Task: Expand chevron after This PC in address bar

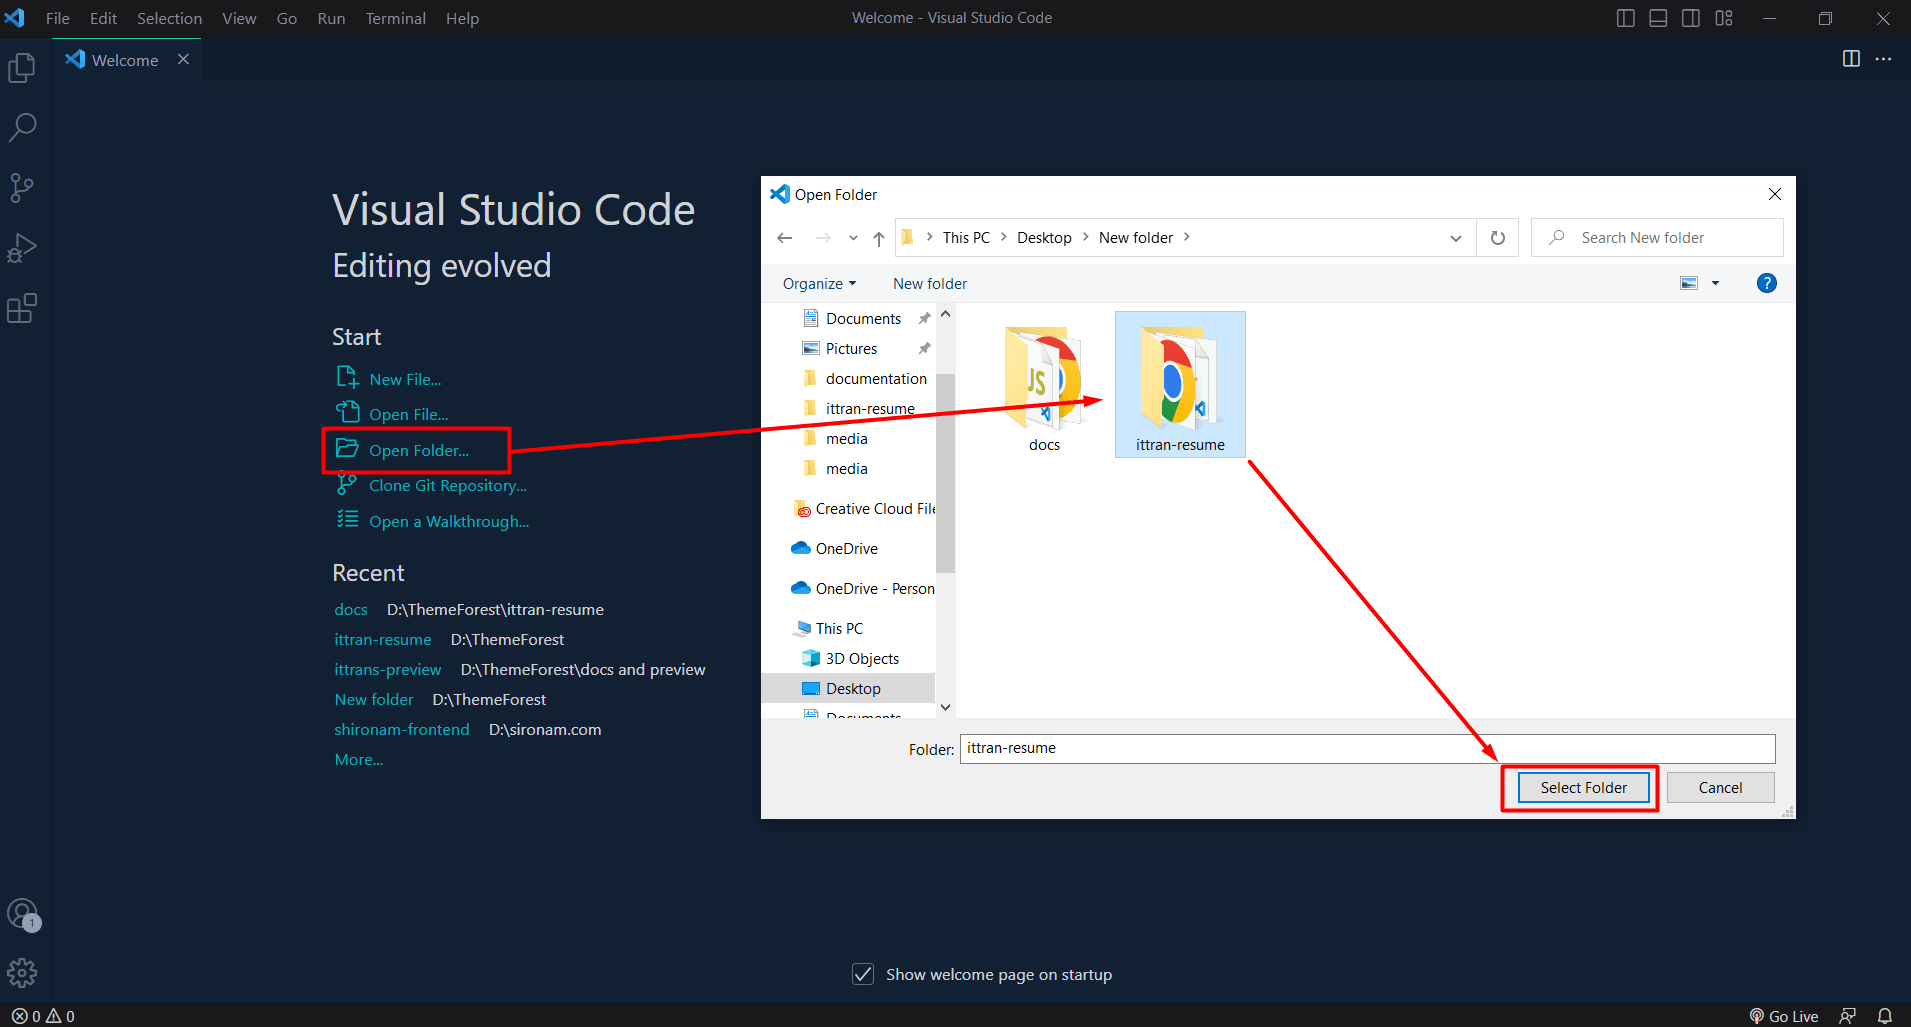Action: point(1004,237)
